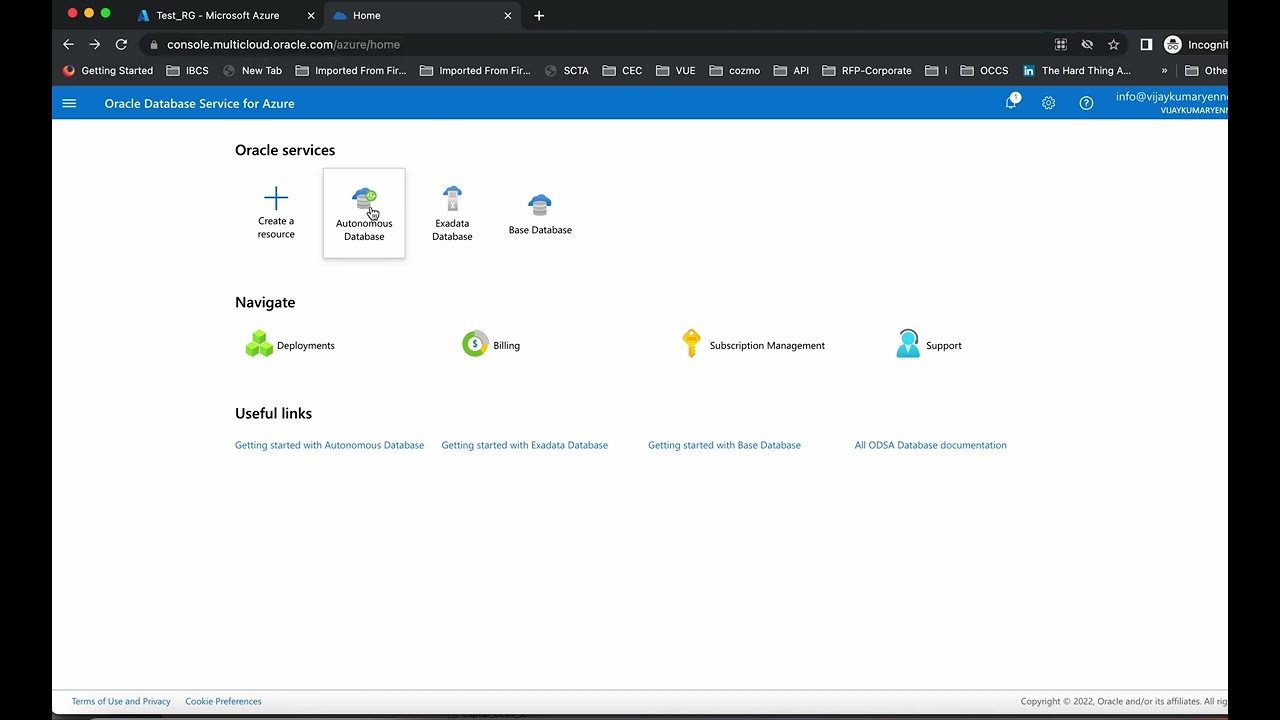Open Billing dollar icon
1280x720 pixels.
coord(475,344)
